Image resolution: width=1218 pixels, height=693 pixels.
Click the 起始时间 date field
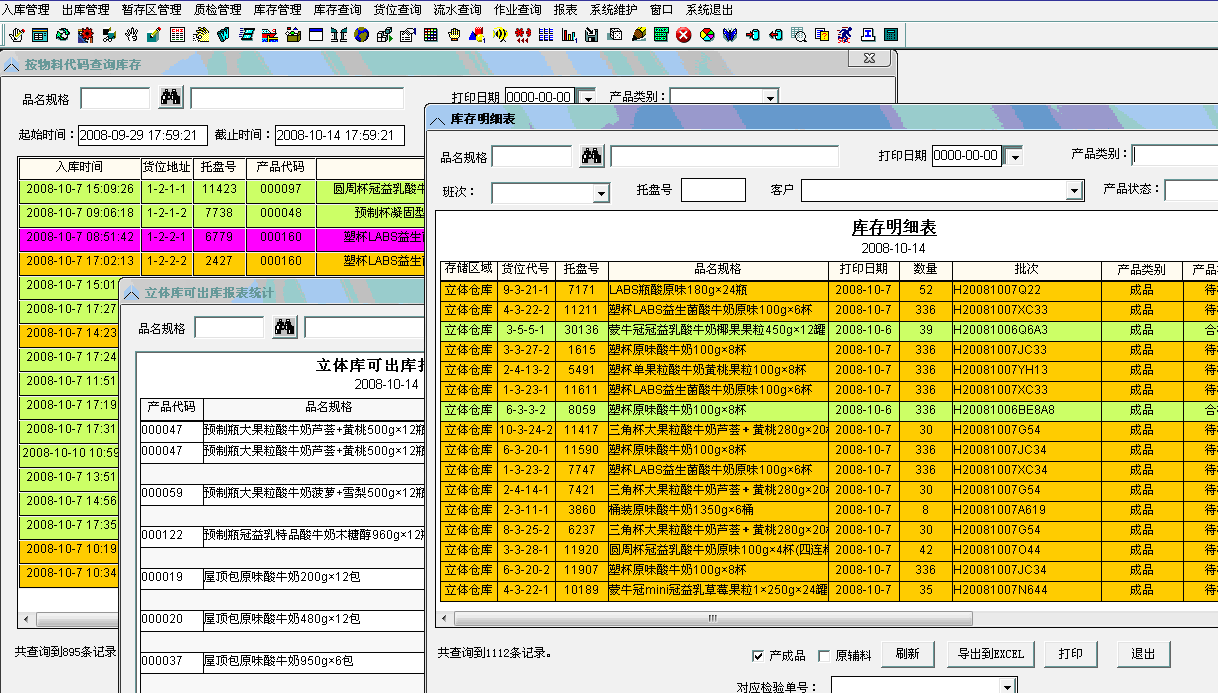pyautogui.click(x=142, y=135)
